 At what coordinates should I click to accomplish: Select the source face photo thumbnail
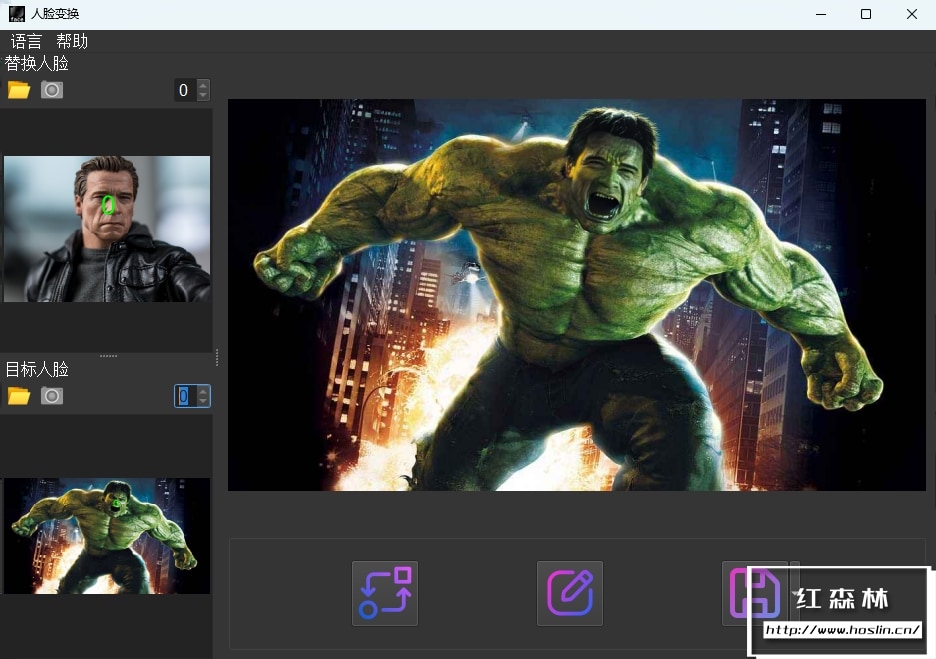[x=107, y=229]
